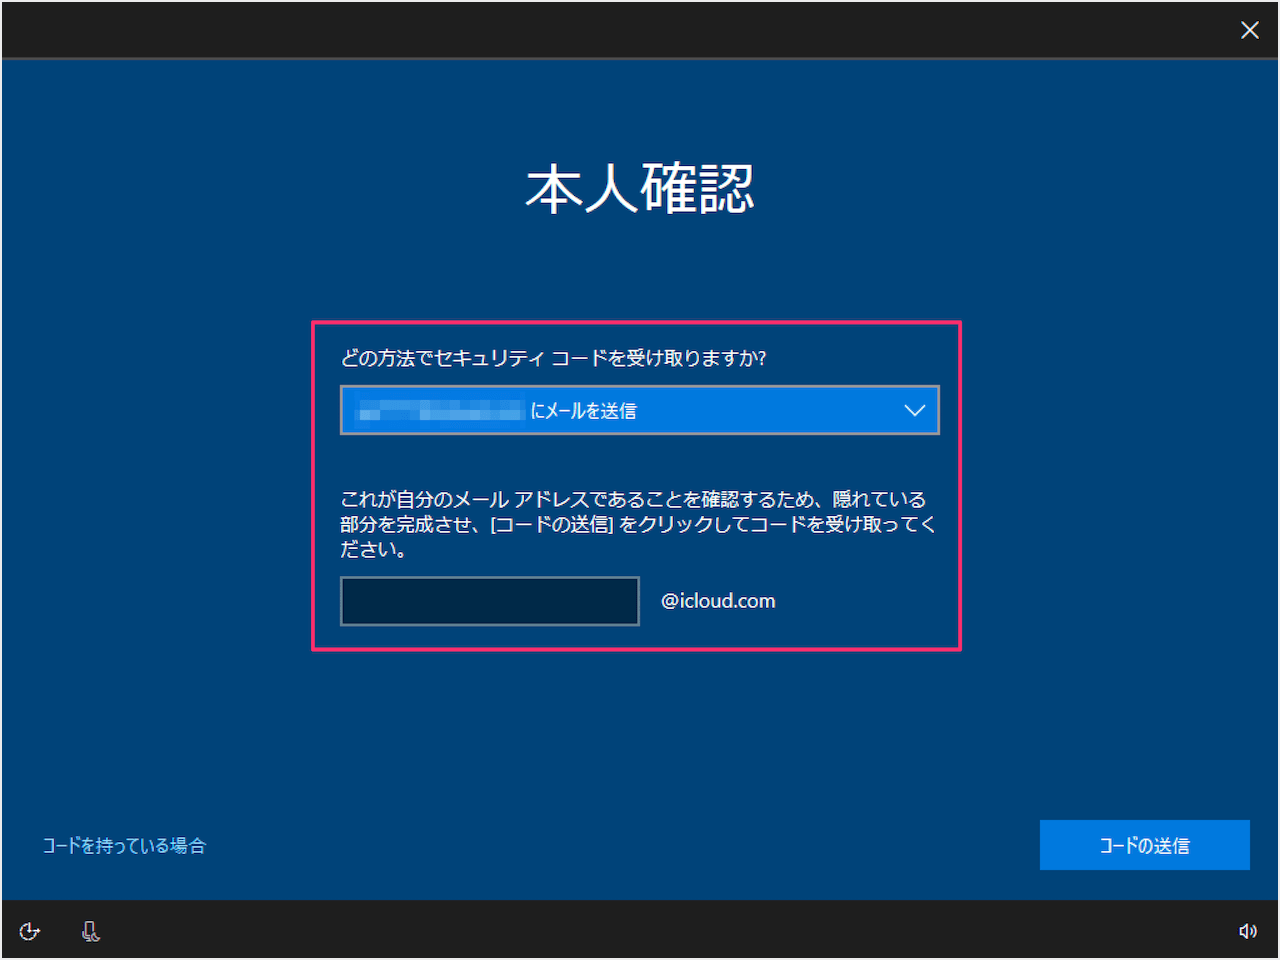Click the コードの送信 button
Screen dimensions: 1280x960
[1144, 845]
